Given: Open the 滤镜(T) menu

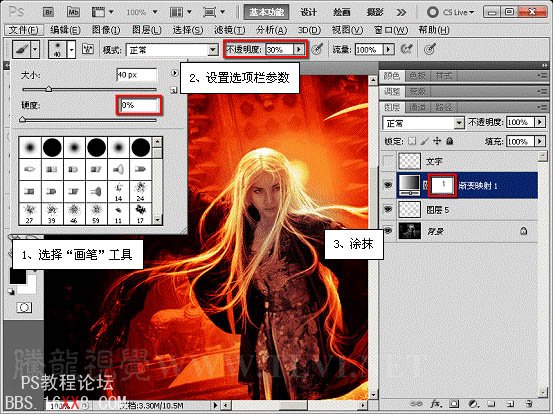Looking at the screenshot, I should 230,30.
